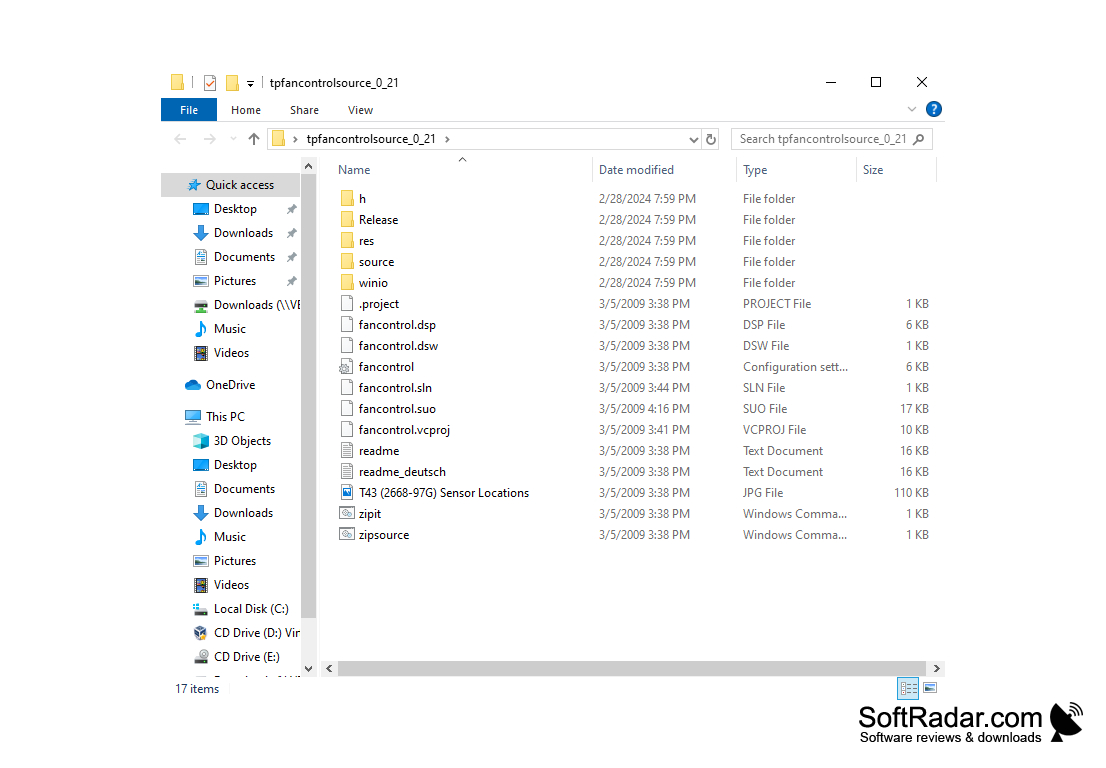This screenshot has height=768, width=1106.
Task: Click the horizontal scrollbar right arrow
Action: tap(937, 667)
